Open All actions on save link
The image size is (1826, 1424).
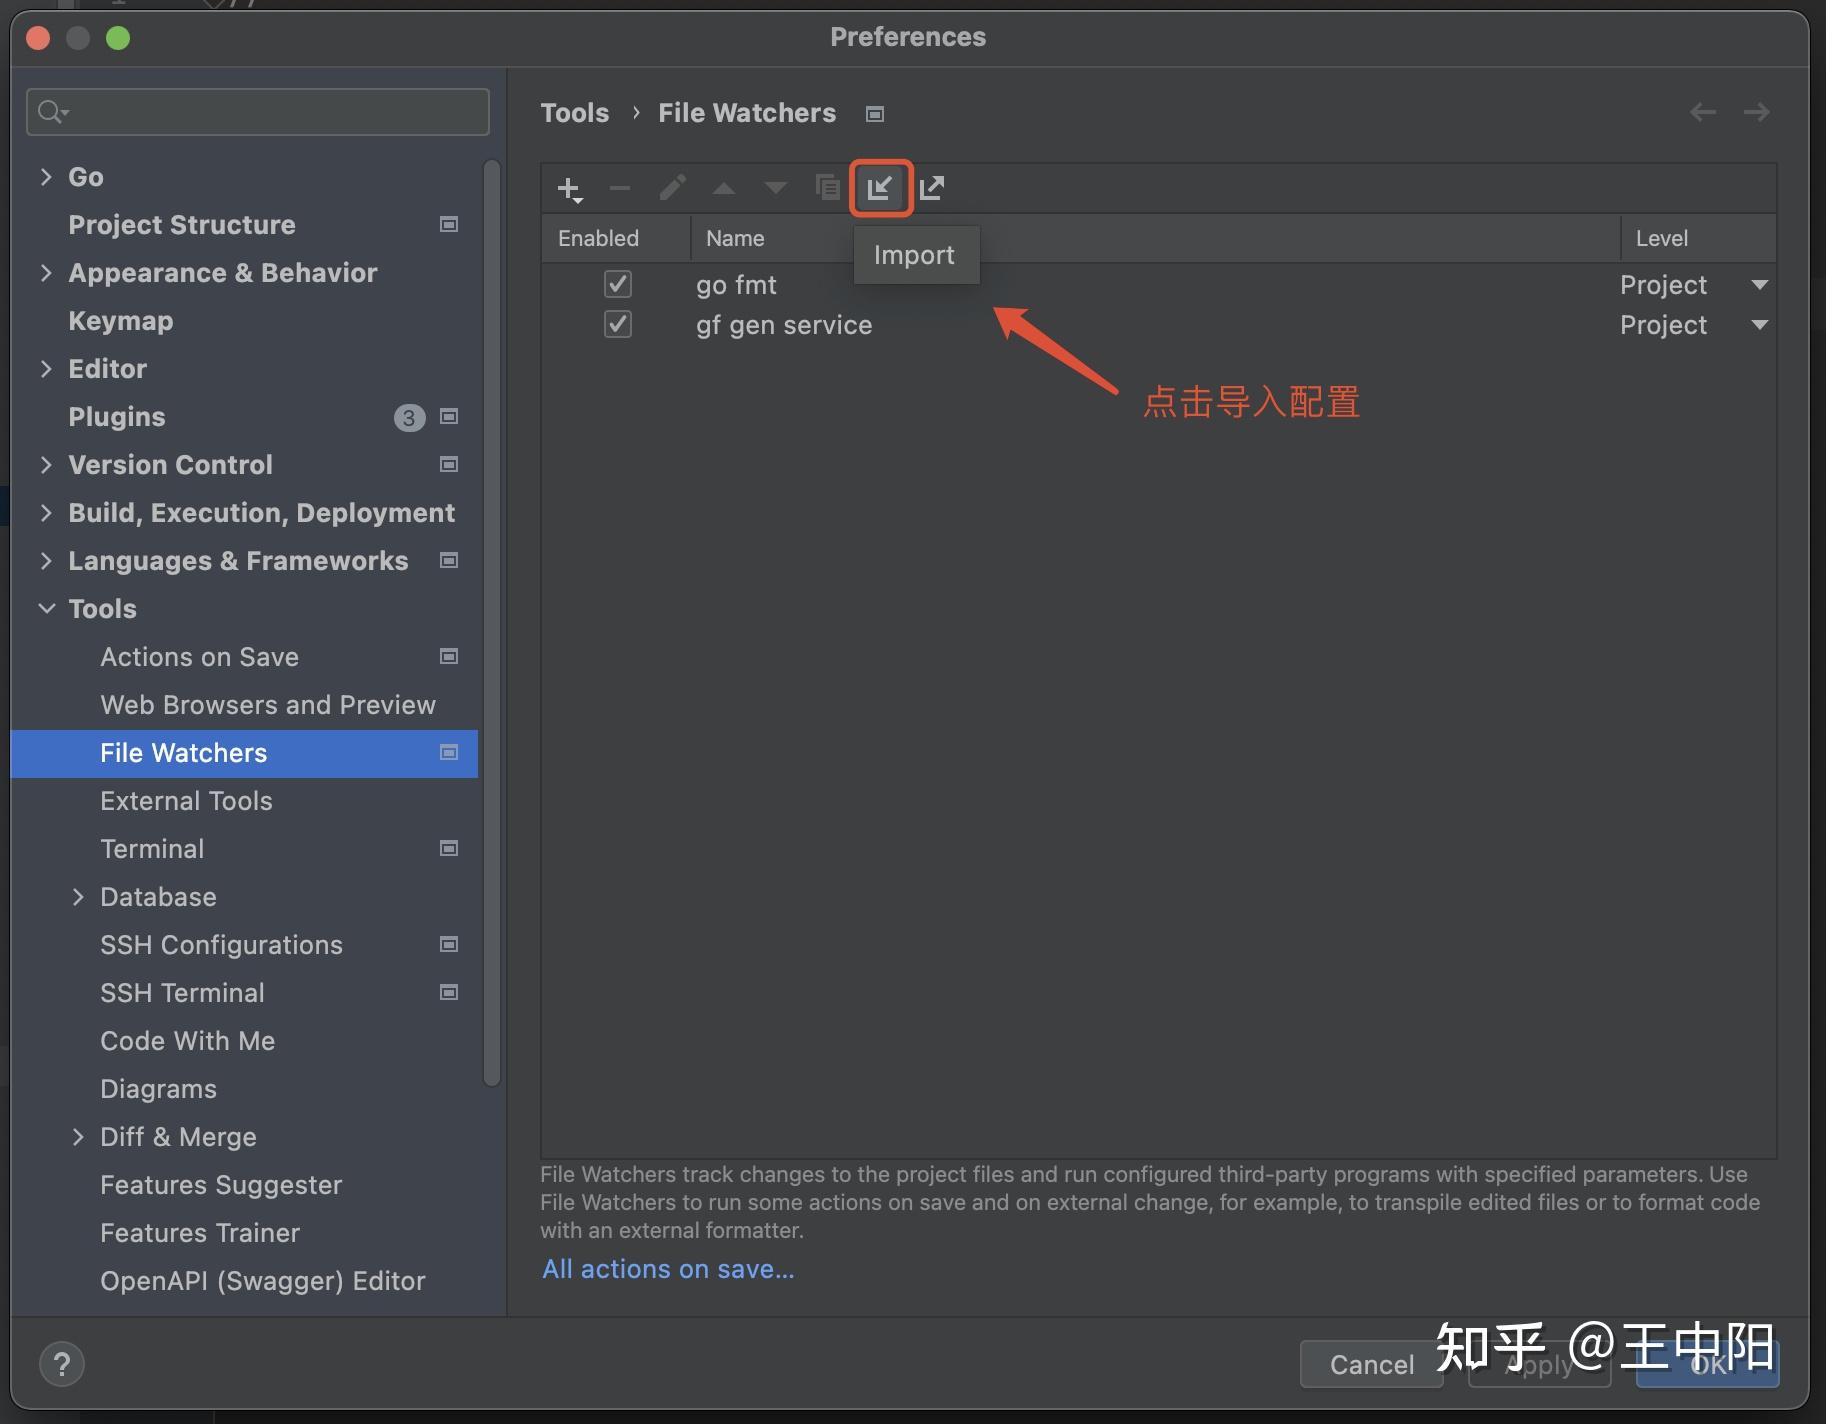pos(667,1268)
